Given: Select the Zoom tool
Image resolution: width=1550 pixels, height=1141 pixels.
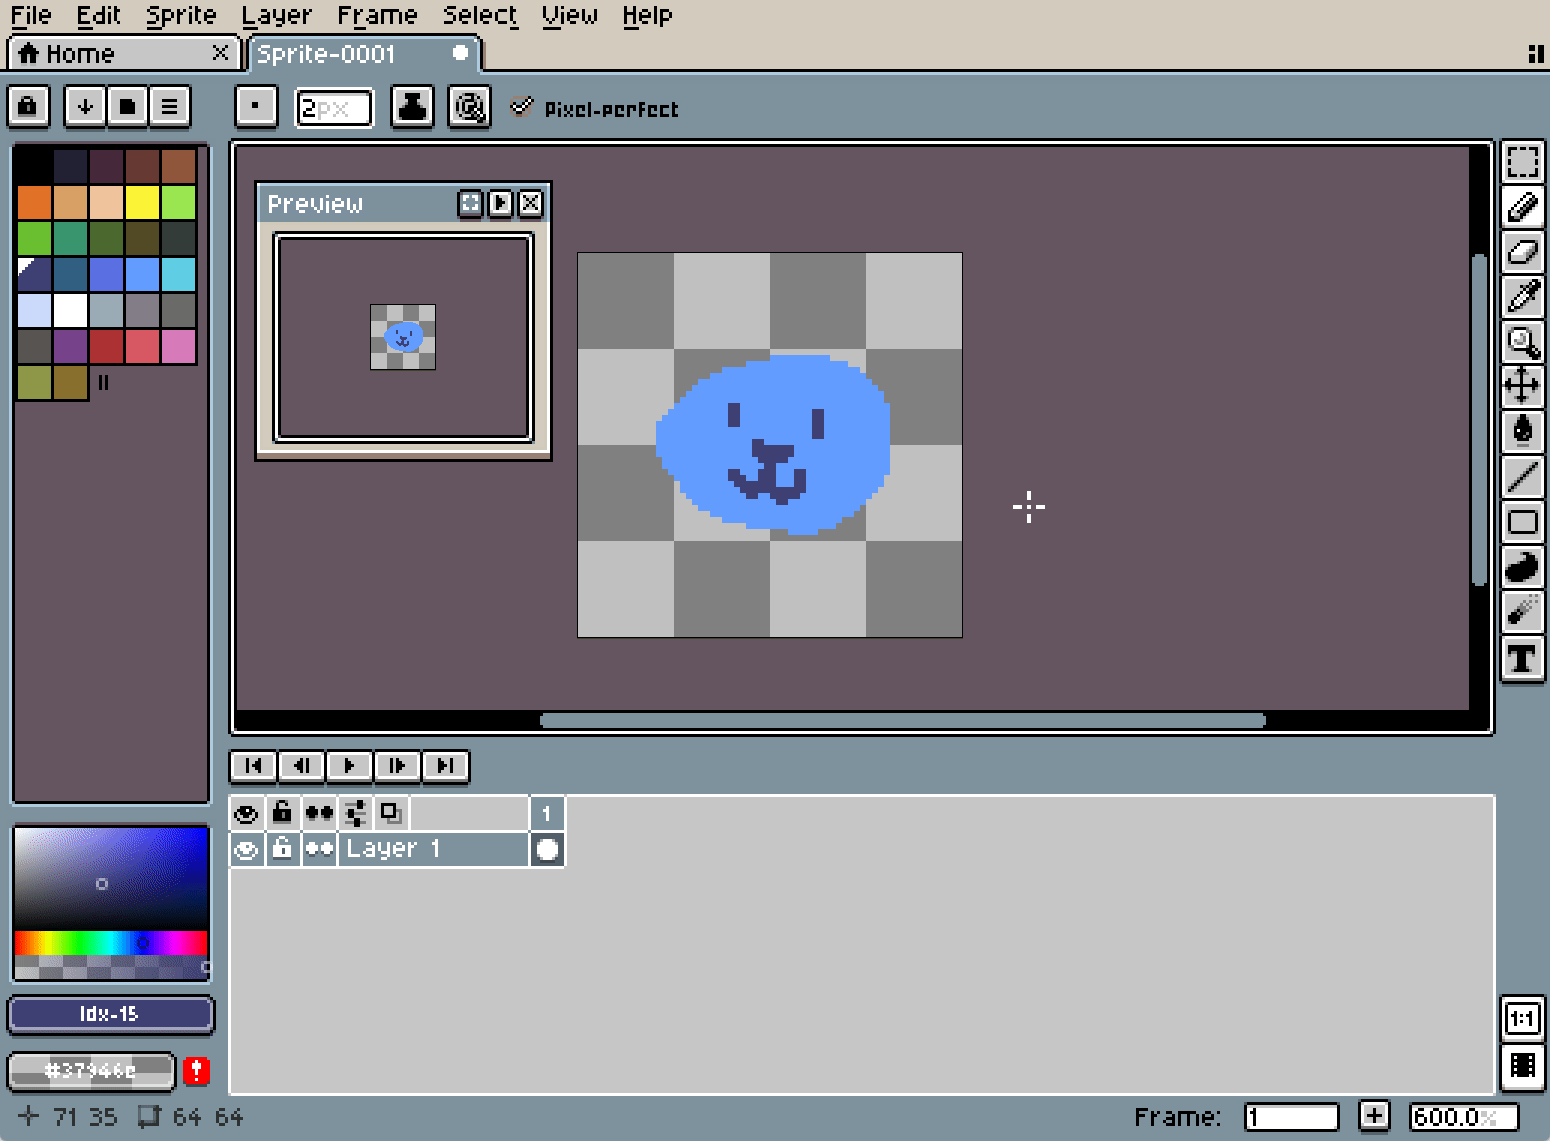Looking at the screenshot, I should click(1522, 342).
